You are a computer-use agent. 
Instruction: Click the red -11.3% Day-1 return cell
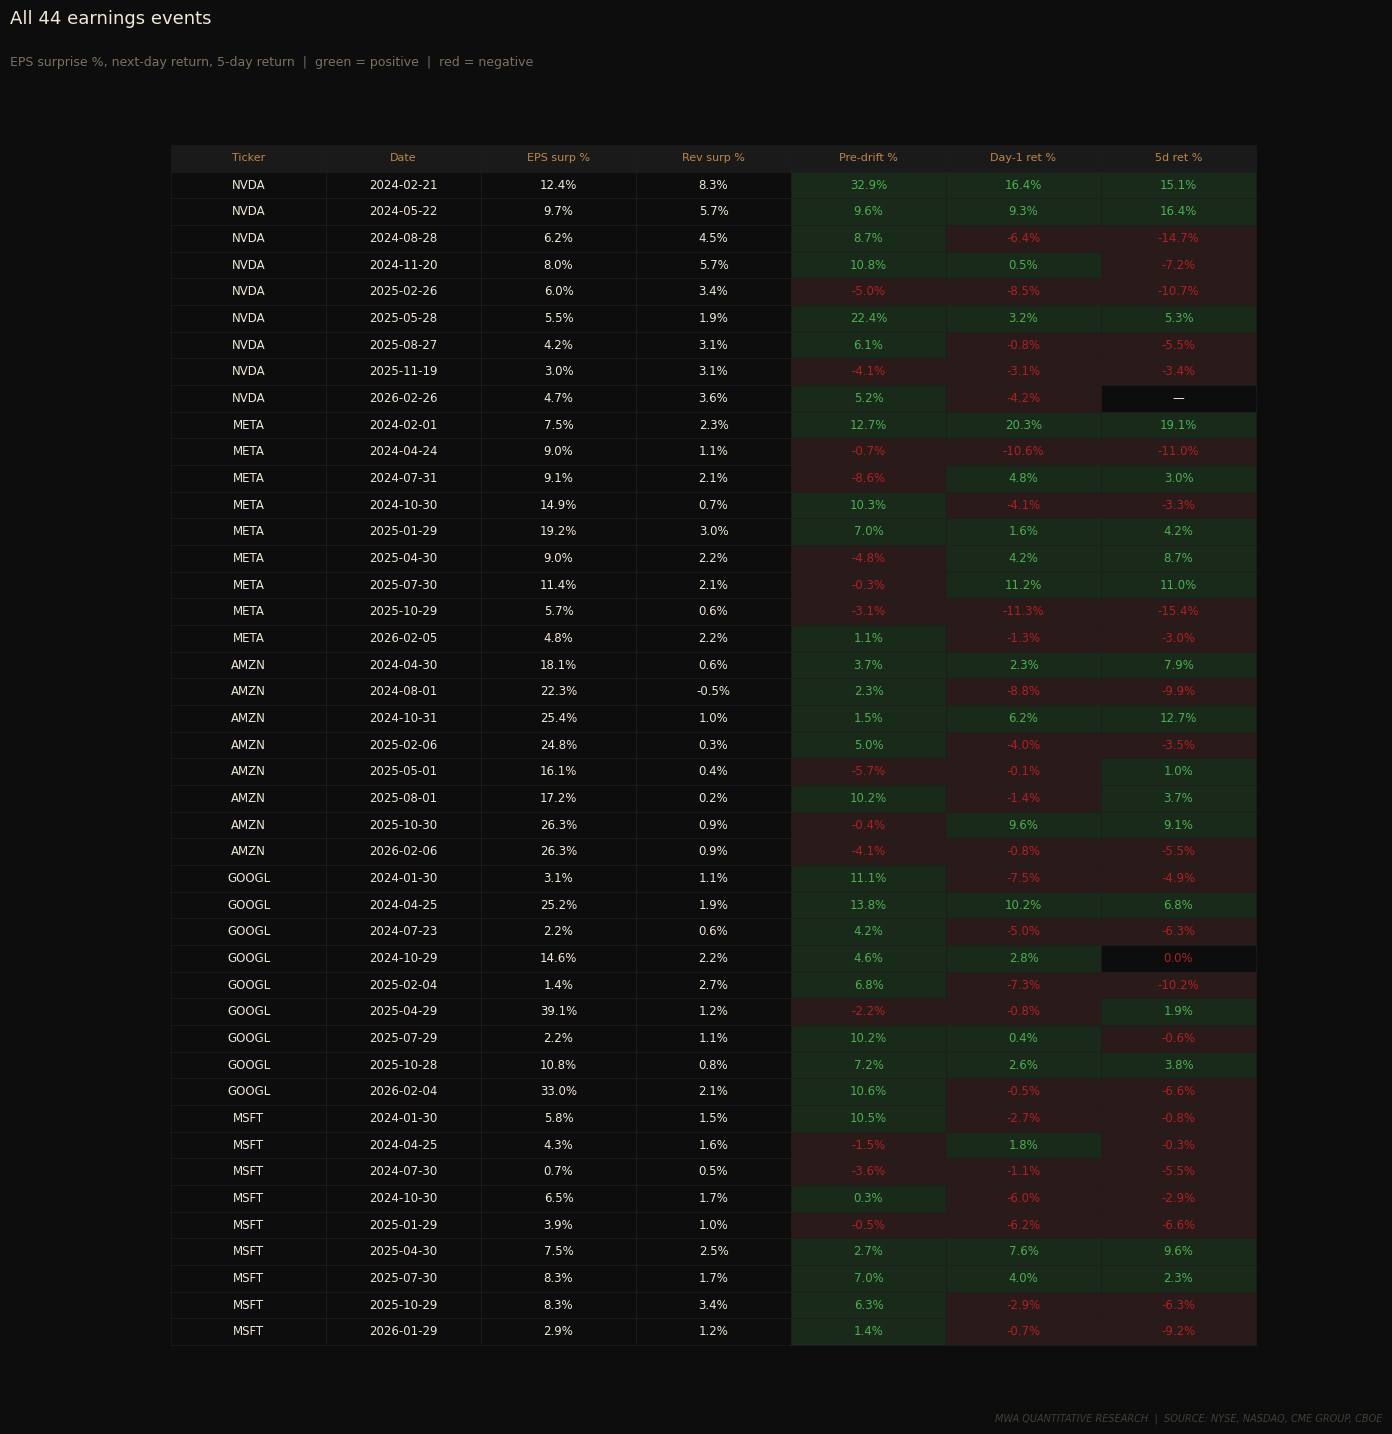tap(1023, 612)
